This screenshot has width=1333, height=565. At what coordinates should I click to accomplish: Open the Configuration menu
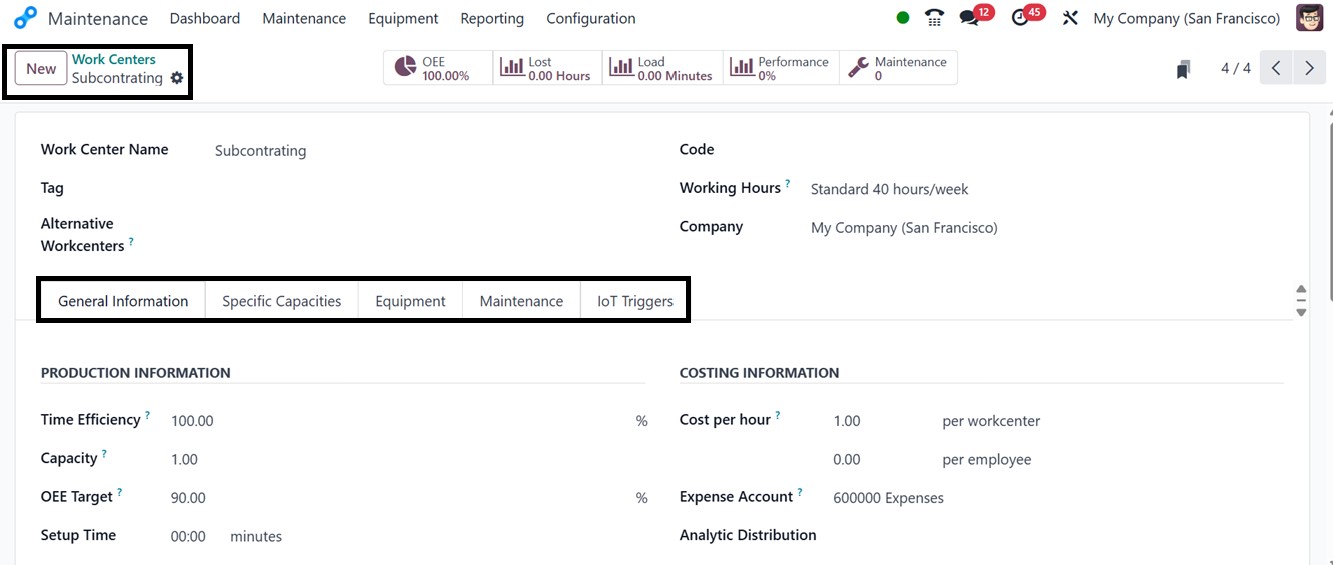590,18
